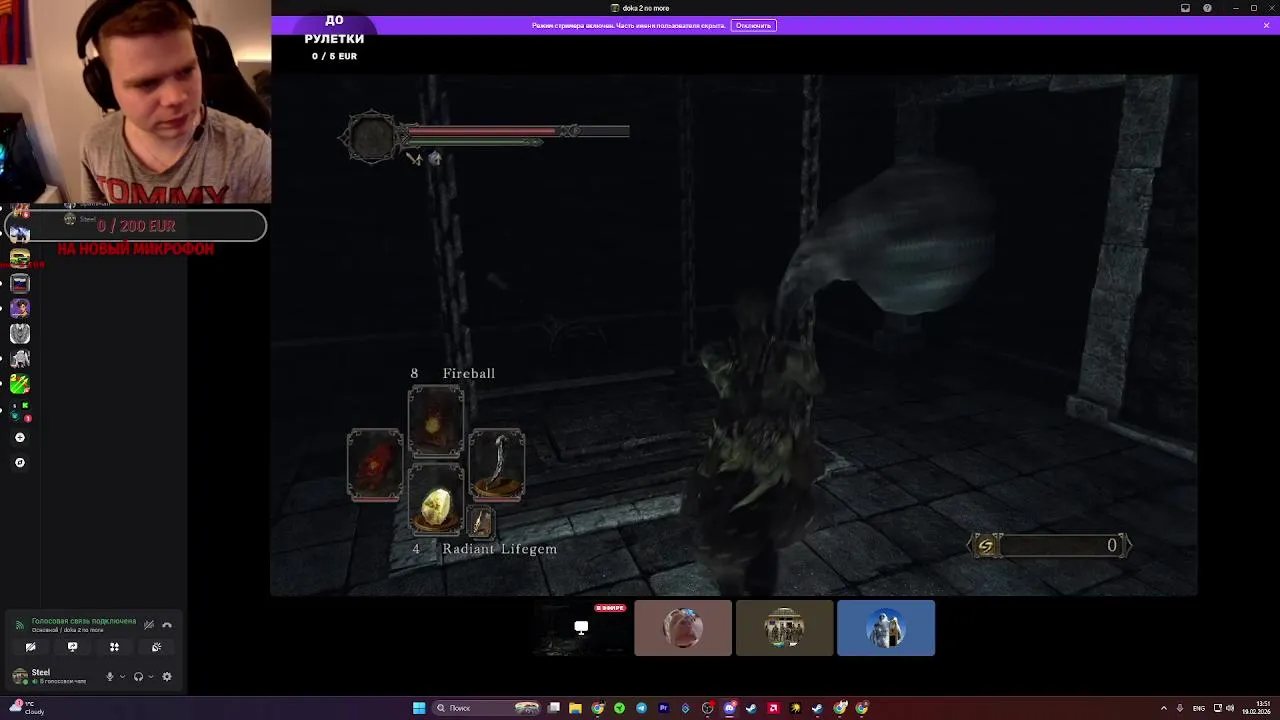Open Telegram from the taskbar
The image size is (1280, 720).
(x=641, y=708)
